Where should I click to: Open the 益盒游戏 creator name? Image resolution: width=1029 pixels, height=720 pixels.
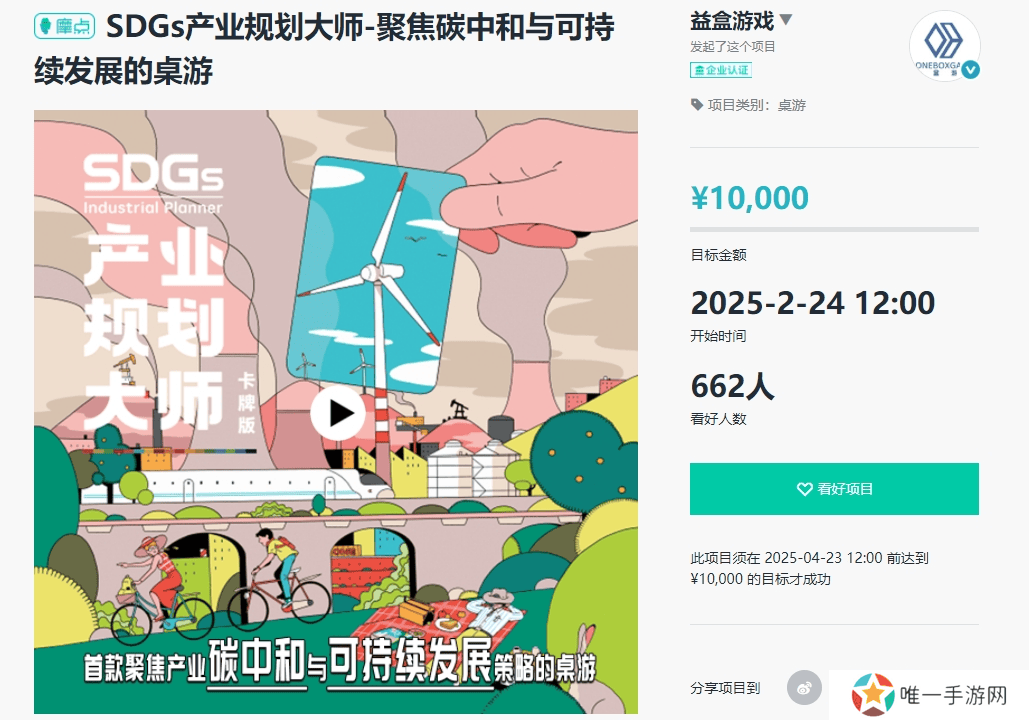point(732,21)
